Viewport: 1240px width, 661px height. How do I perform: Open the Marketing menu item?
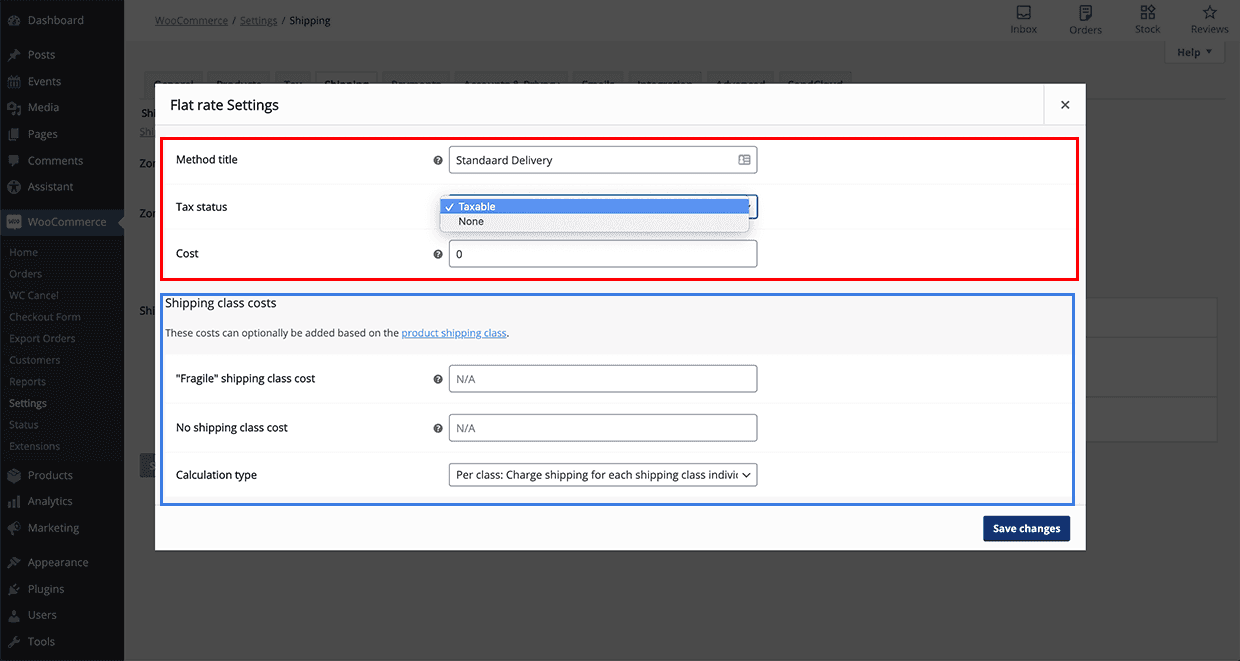[x=62, y=528]
